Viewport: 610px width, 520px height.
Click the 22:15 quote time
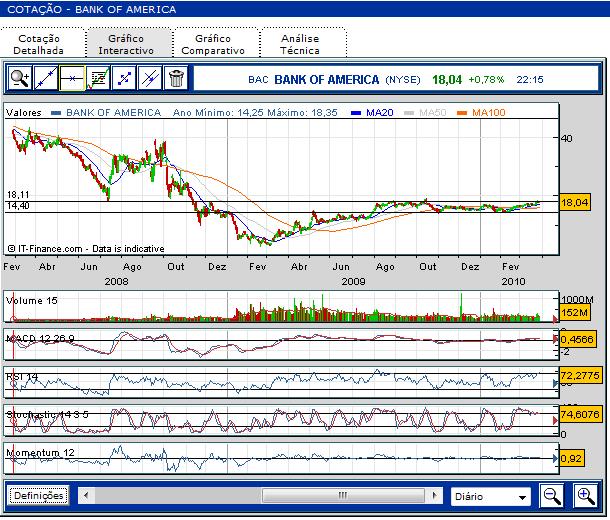(x=530, y=80)
